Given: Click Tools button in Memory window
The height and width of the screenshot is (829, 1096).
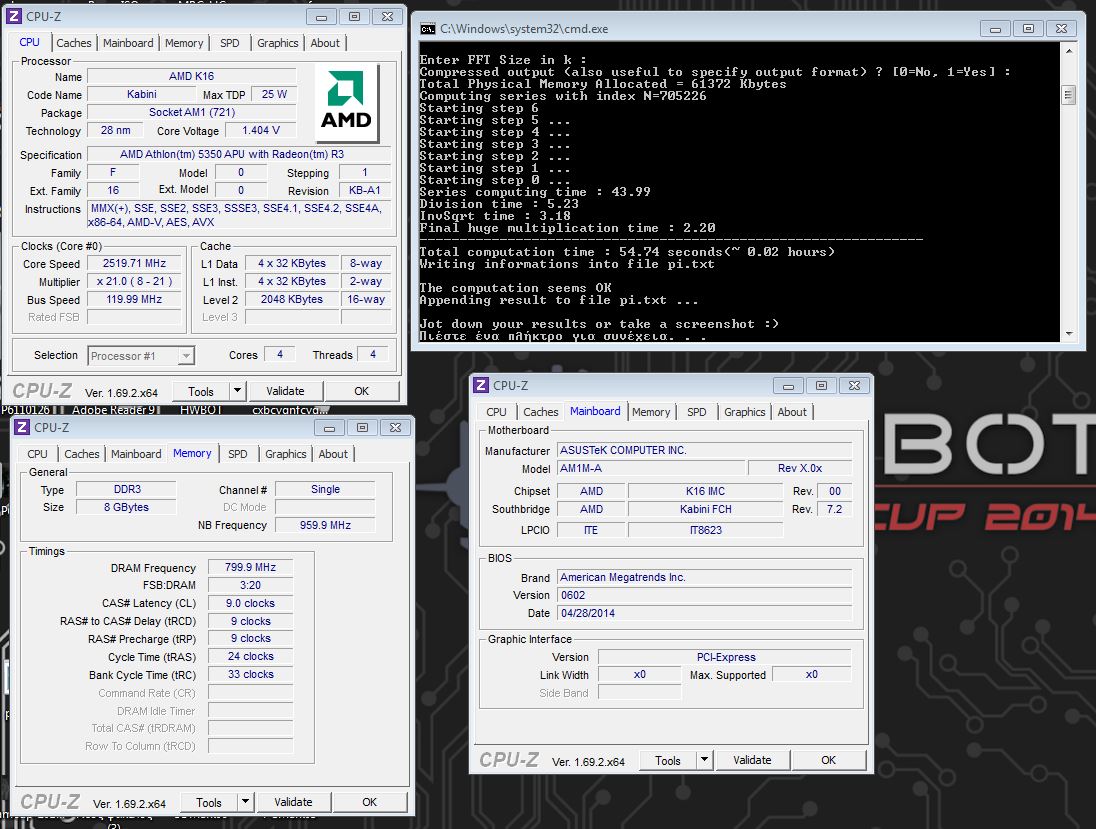Looking at the screenshot, I should pos(208,802).
